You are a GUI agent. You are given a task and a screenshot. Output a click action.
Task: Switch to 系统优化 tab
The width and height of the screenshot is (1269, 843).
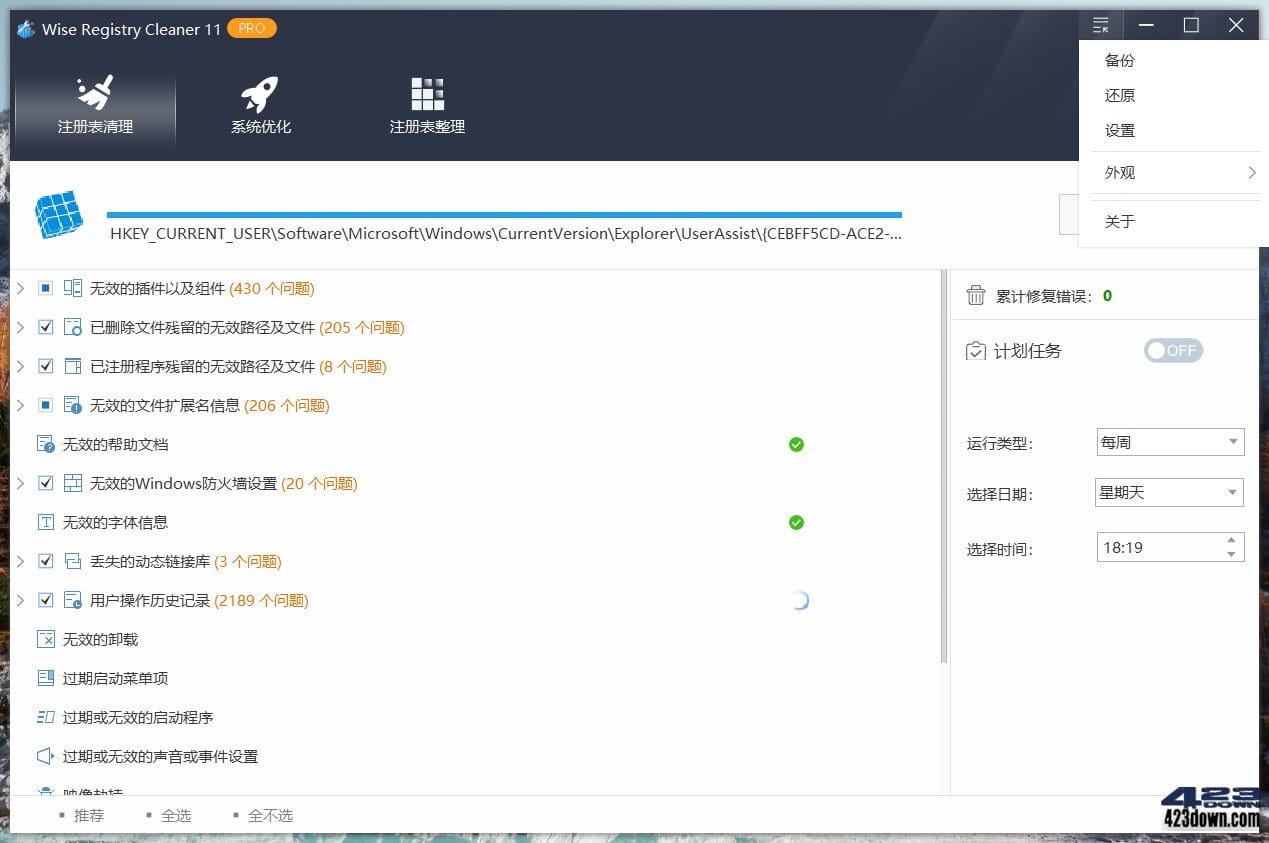(260, 106)
